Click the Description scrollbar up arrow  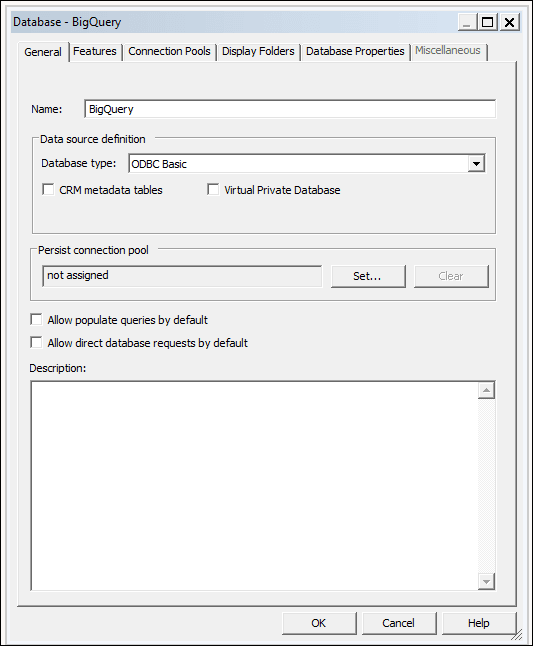pos(486,391)
